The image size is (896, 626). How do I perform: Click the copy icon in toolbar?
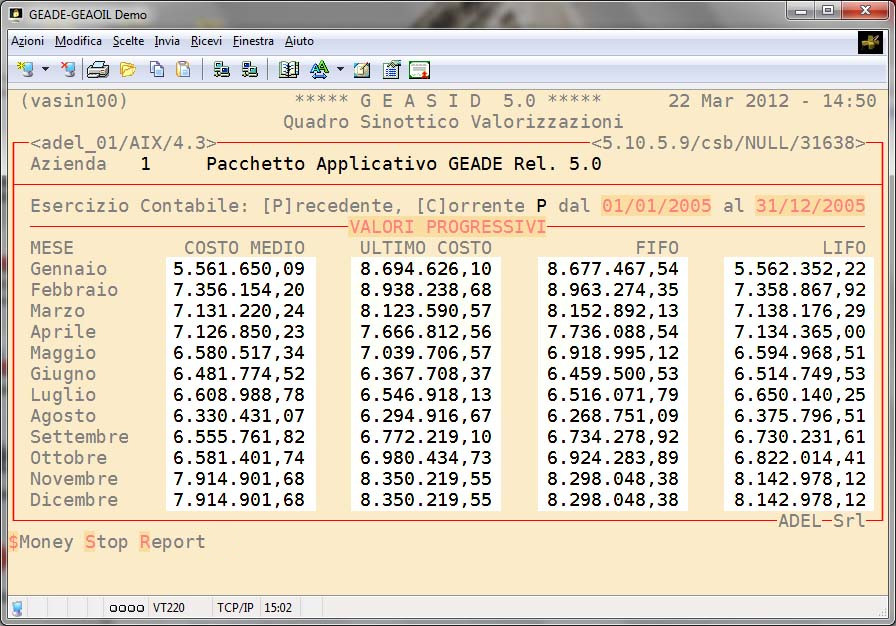[x=156, y=69]
